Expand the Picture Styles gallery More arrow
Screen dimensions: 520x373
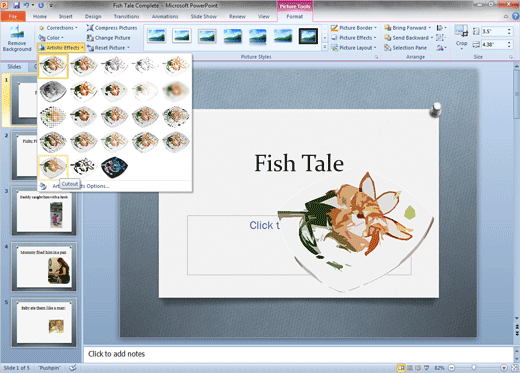(x=325, y=48)
